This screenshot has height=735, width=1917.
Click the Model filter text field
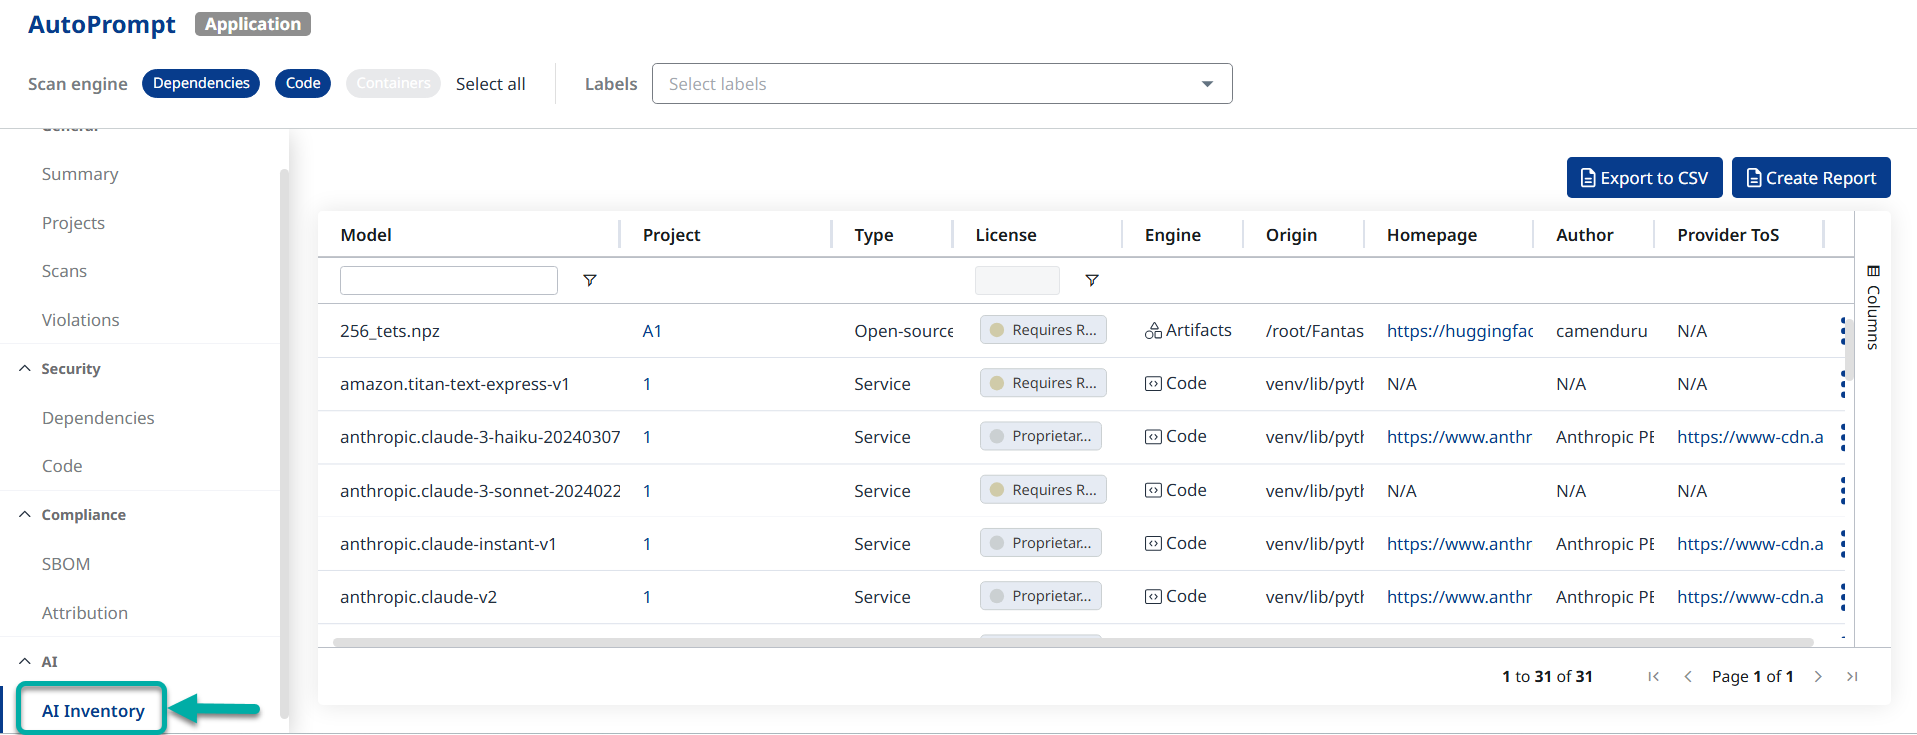tap(449, 280)
